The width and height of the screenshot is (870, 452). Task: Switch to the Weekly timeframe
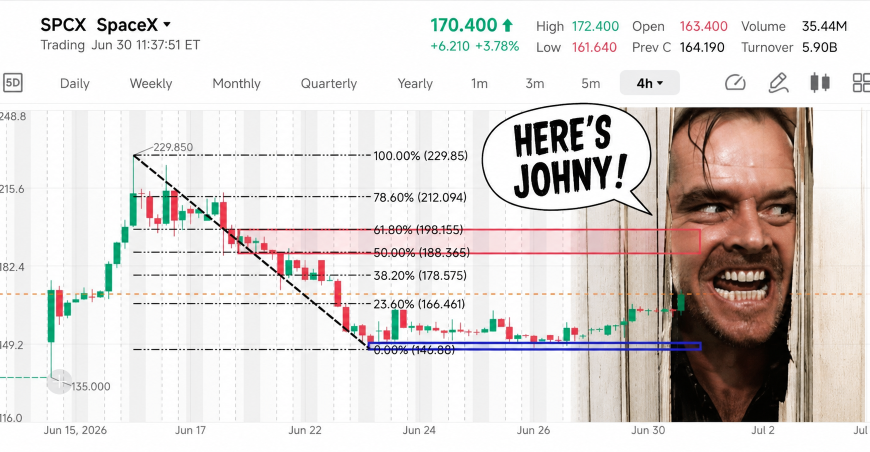151,83
